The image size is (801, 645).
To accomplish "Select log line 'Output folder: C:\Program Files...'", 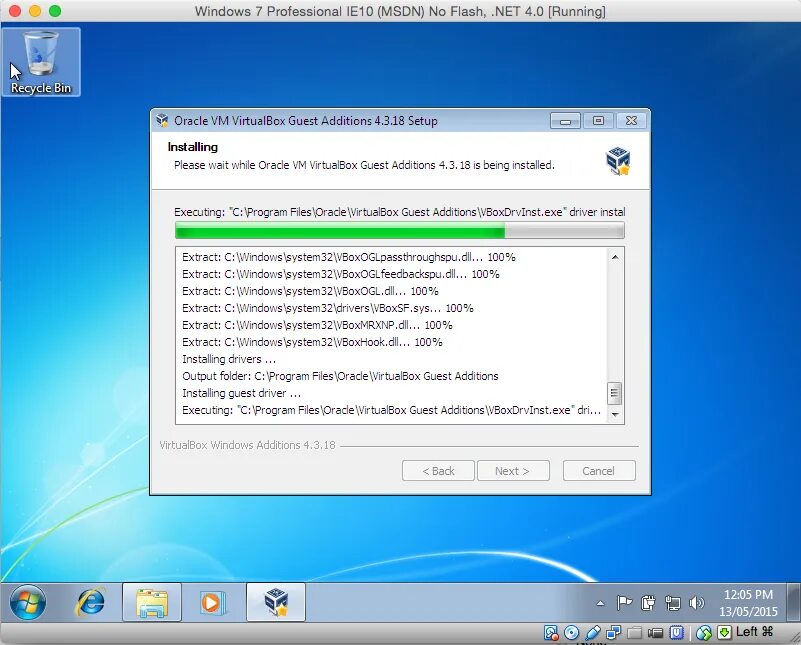I will point(340,376).
